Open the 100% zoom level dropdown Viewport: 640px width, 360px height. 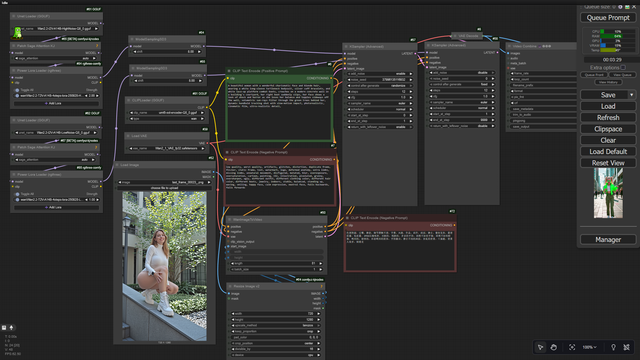589,347
